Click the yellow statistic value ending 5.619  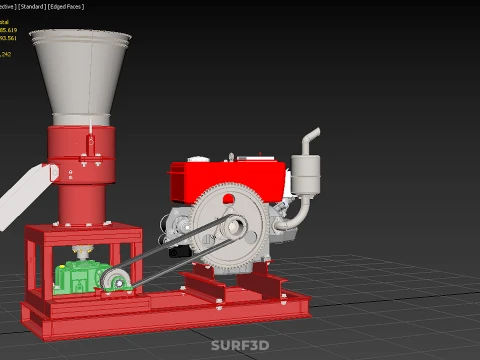point(8,30)
